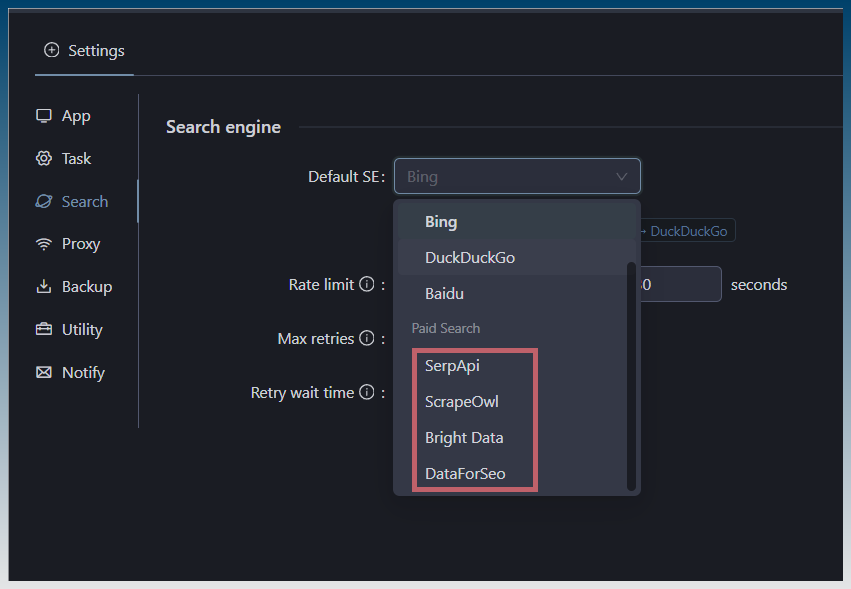Select the Bright Data option
851x589 pixels.
[x=464, y=438]
